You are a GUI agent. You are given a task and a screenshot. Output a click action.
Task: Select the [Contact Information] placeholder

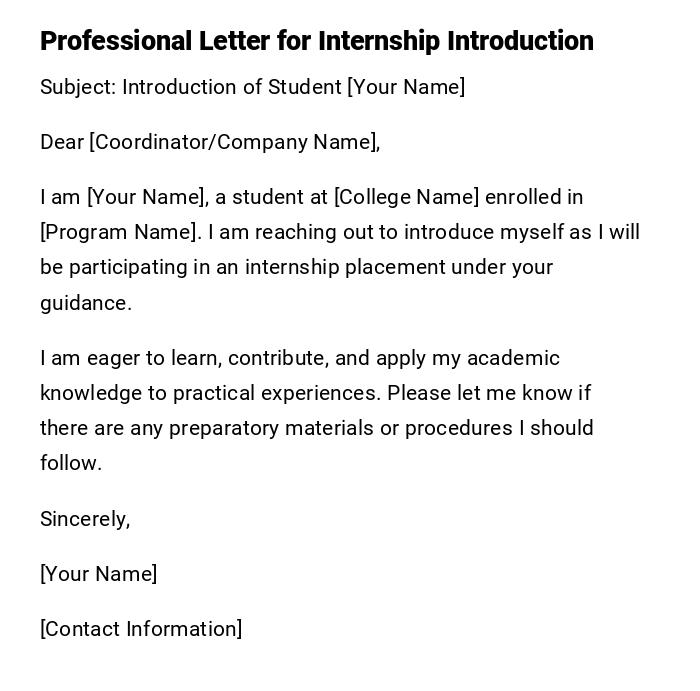coord(141,629)
